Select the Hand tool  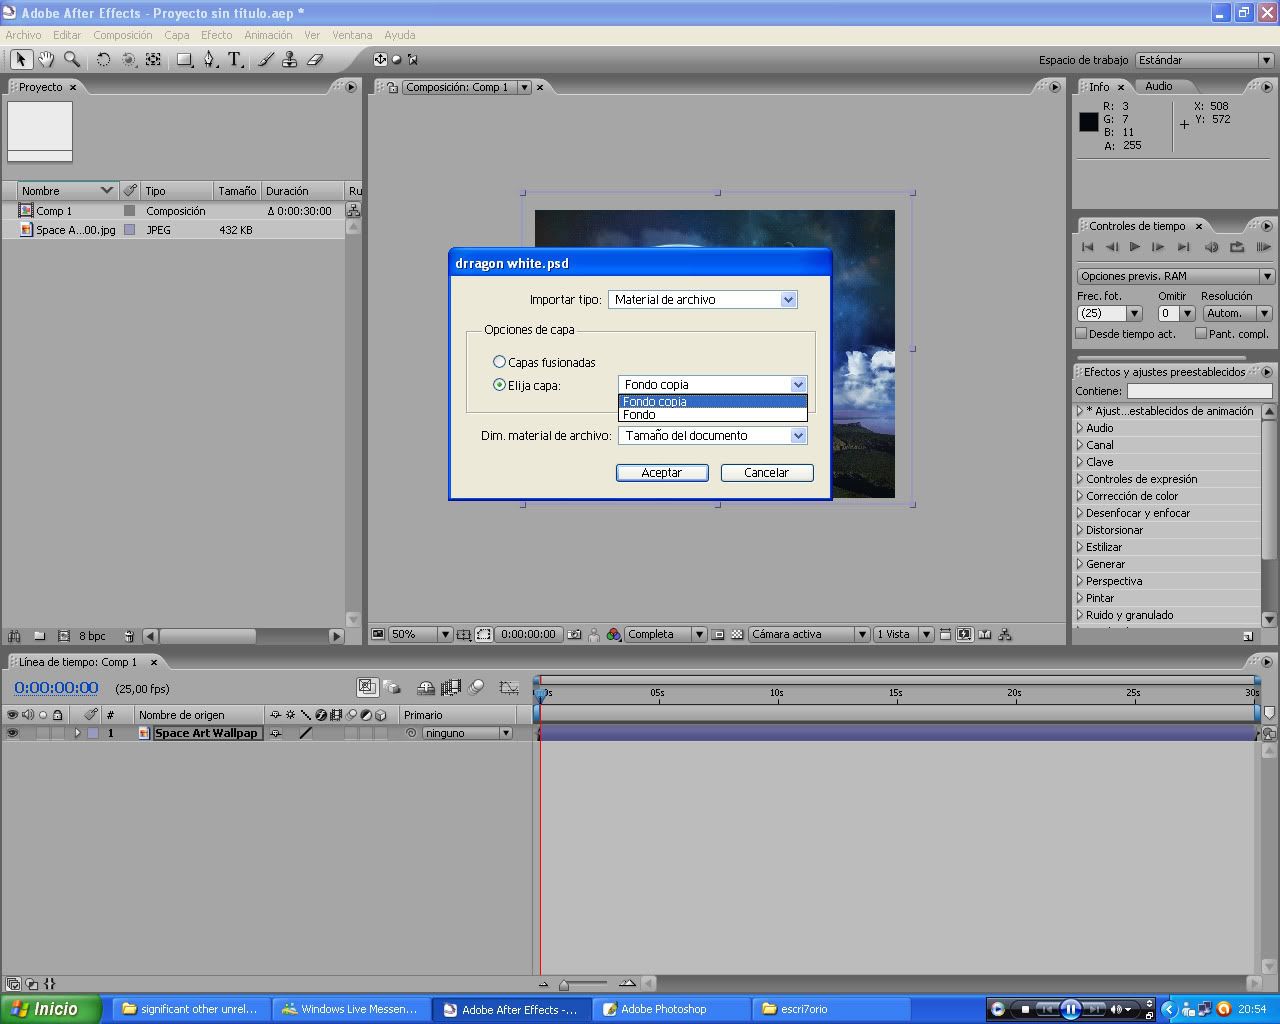[x=46, y=60]
